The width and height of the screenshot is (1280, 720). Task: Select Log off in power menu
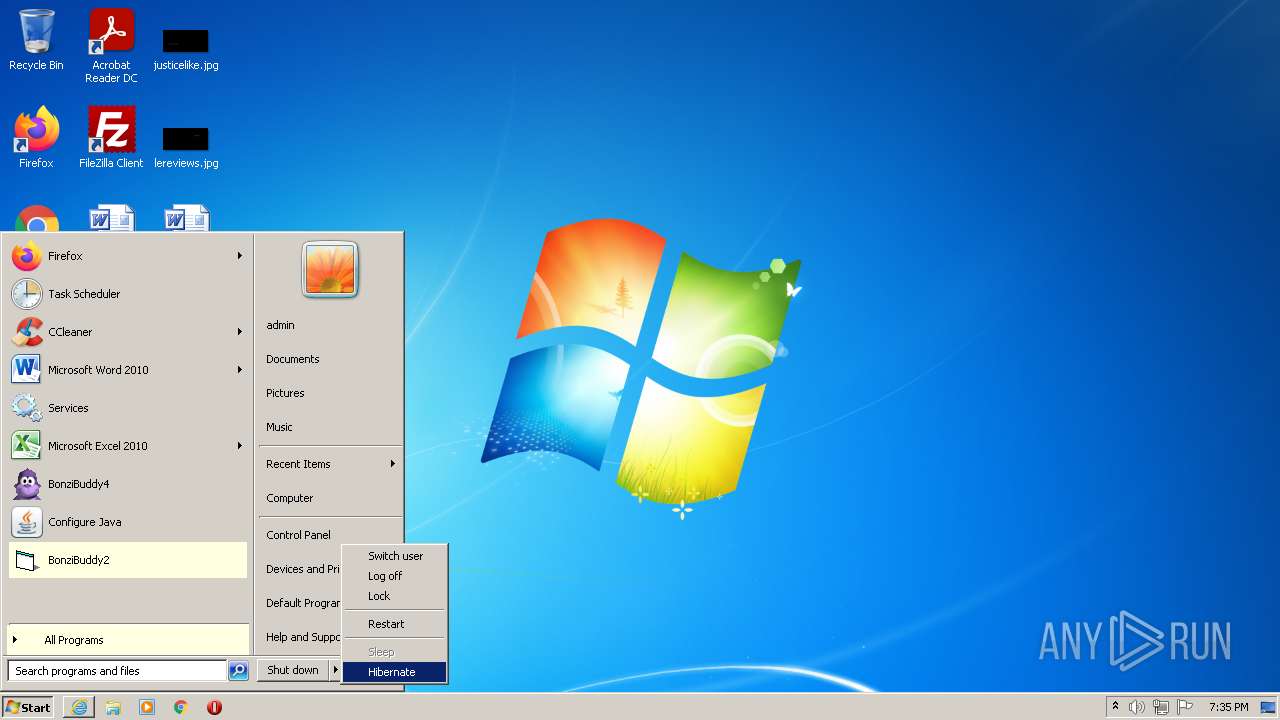(x=394, y=576)
